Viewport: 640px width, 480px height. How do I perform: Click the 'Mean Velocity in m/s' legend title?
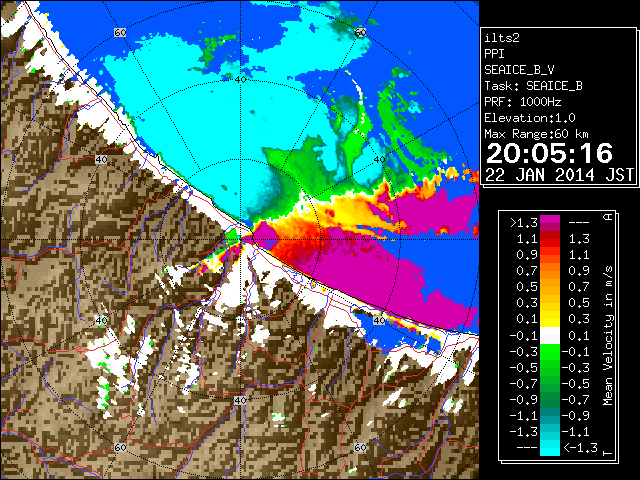[608, 336]
